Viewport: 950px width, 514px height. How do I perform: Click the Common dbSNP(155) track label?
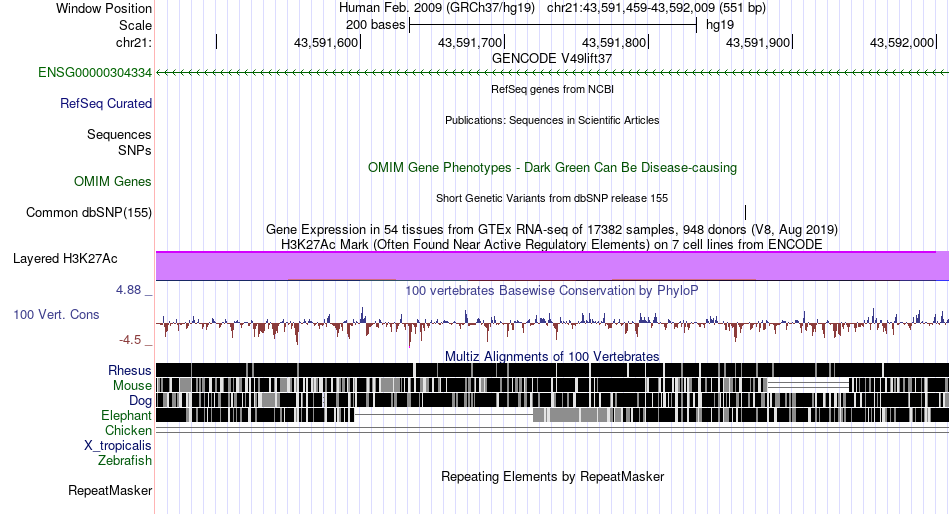pos(89,213)
